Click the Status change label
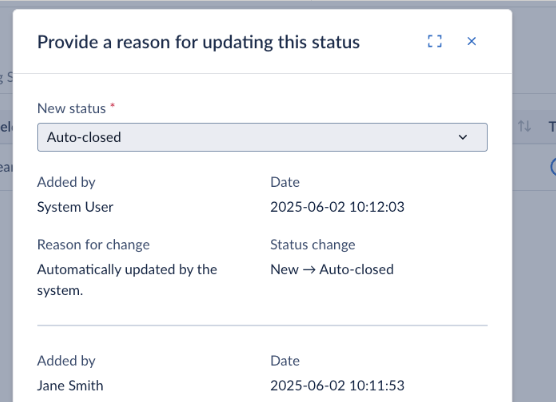Screen dimensions: 556x402 pyautogui.click(x=313, y=245)
